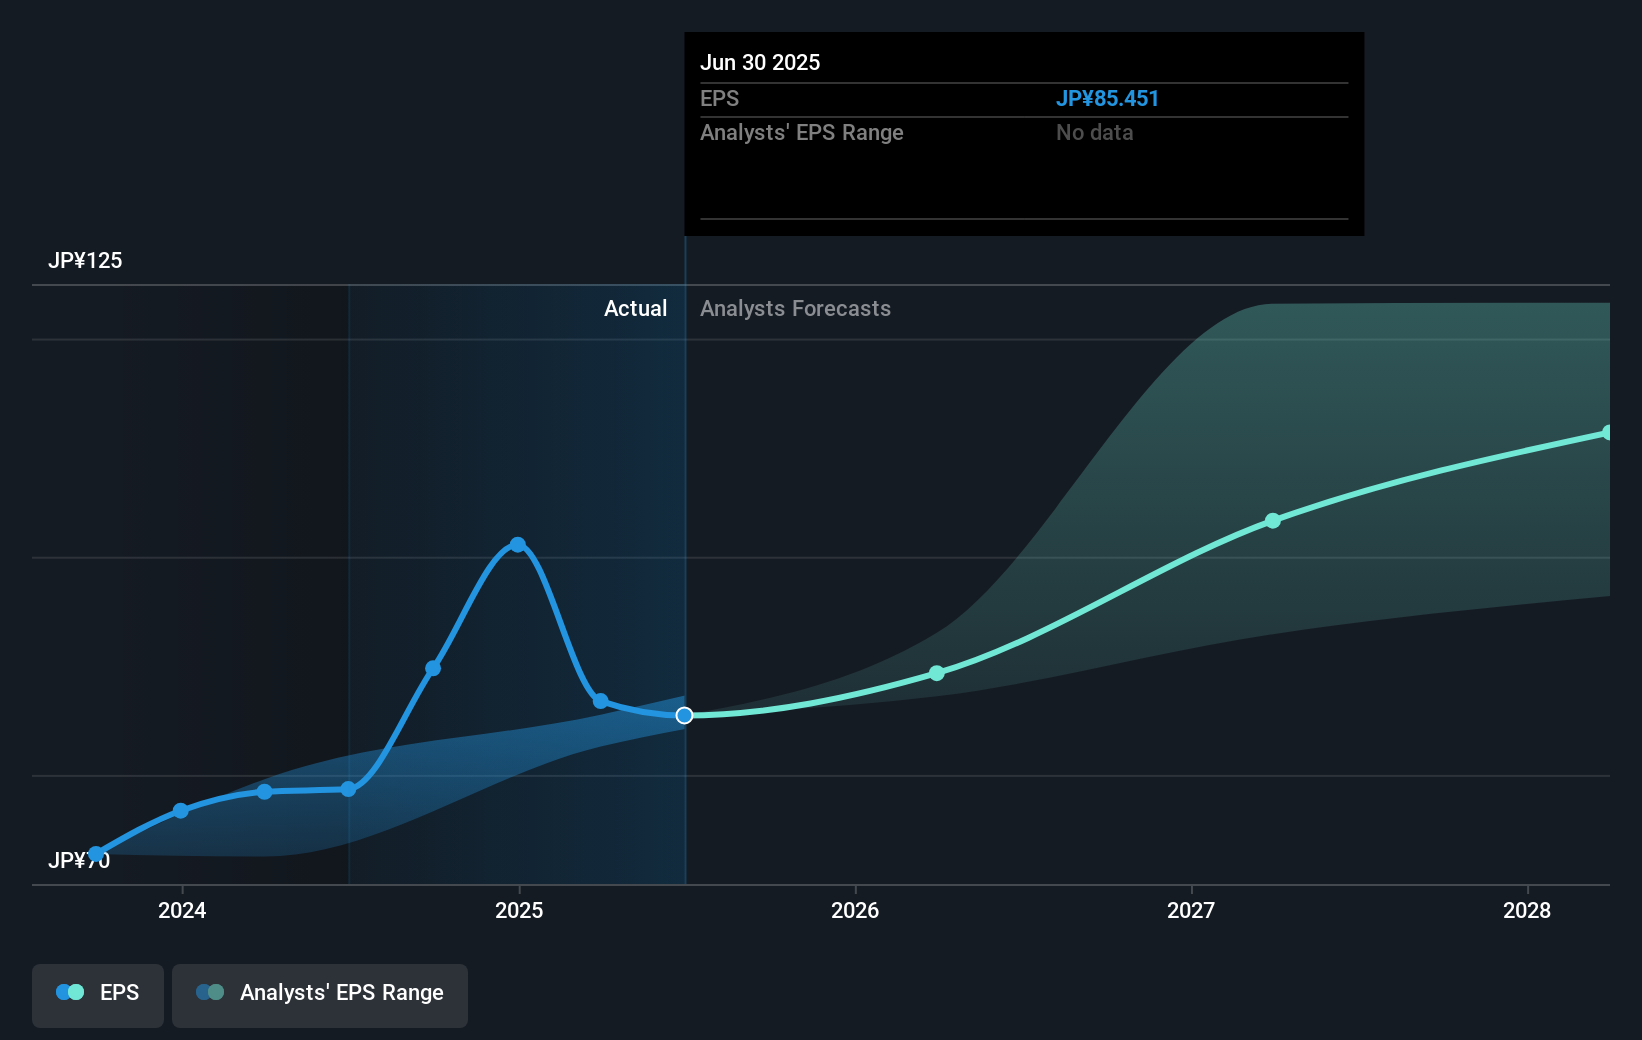The image size is (1642, 1040).
Task: Toggle the Analysts' EPS Range series visibility
Action: 320,995
